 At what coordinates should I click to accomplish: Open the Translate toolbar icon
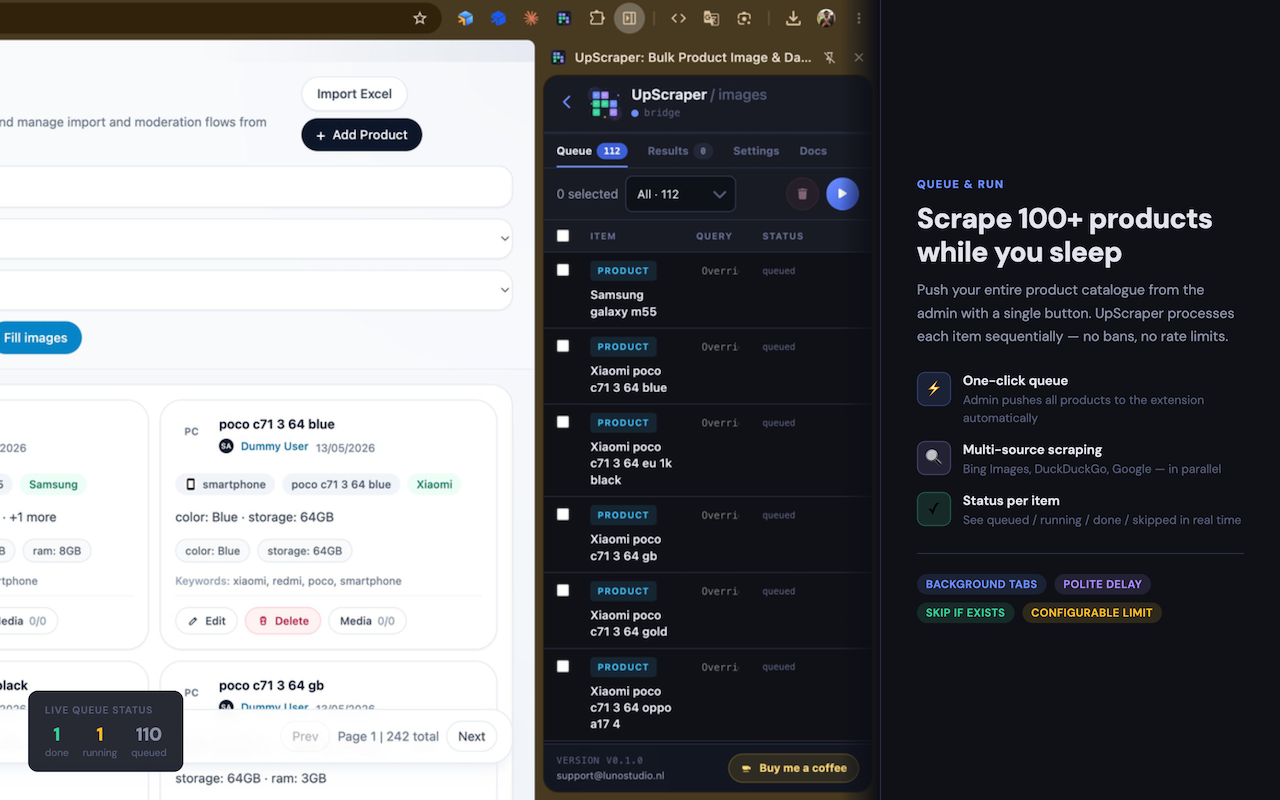click(711, 18)
